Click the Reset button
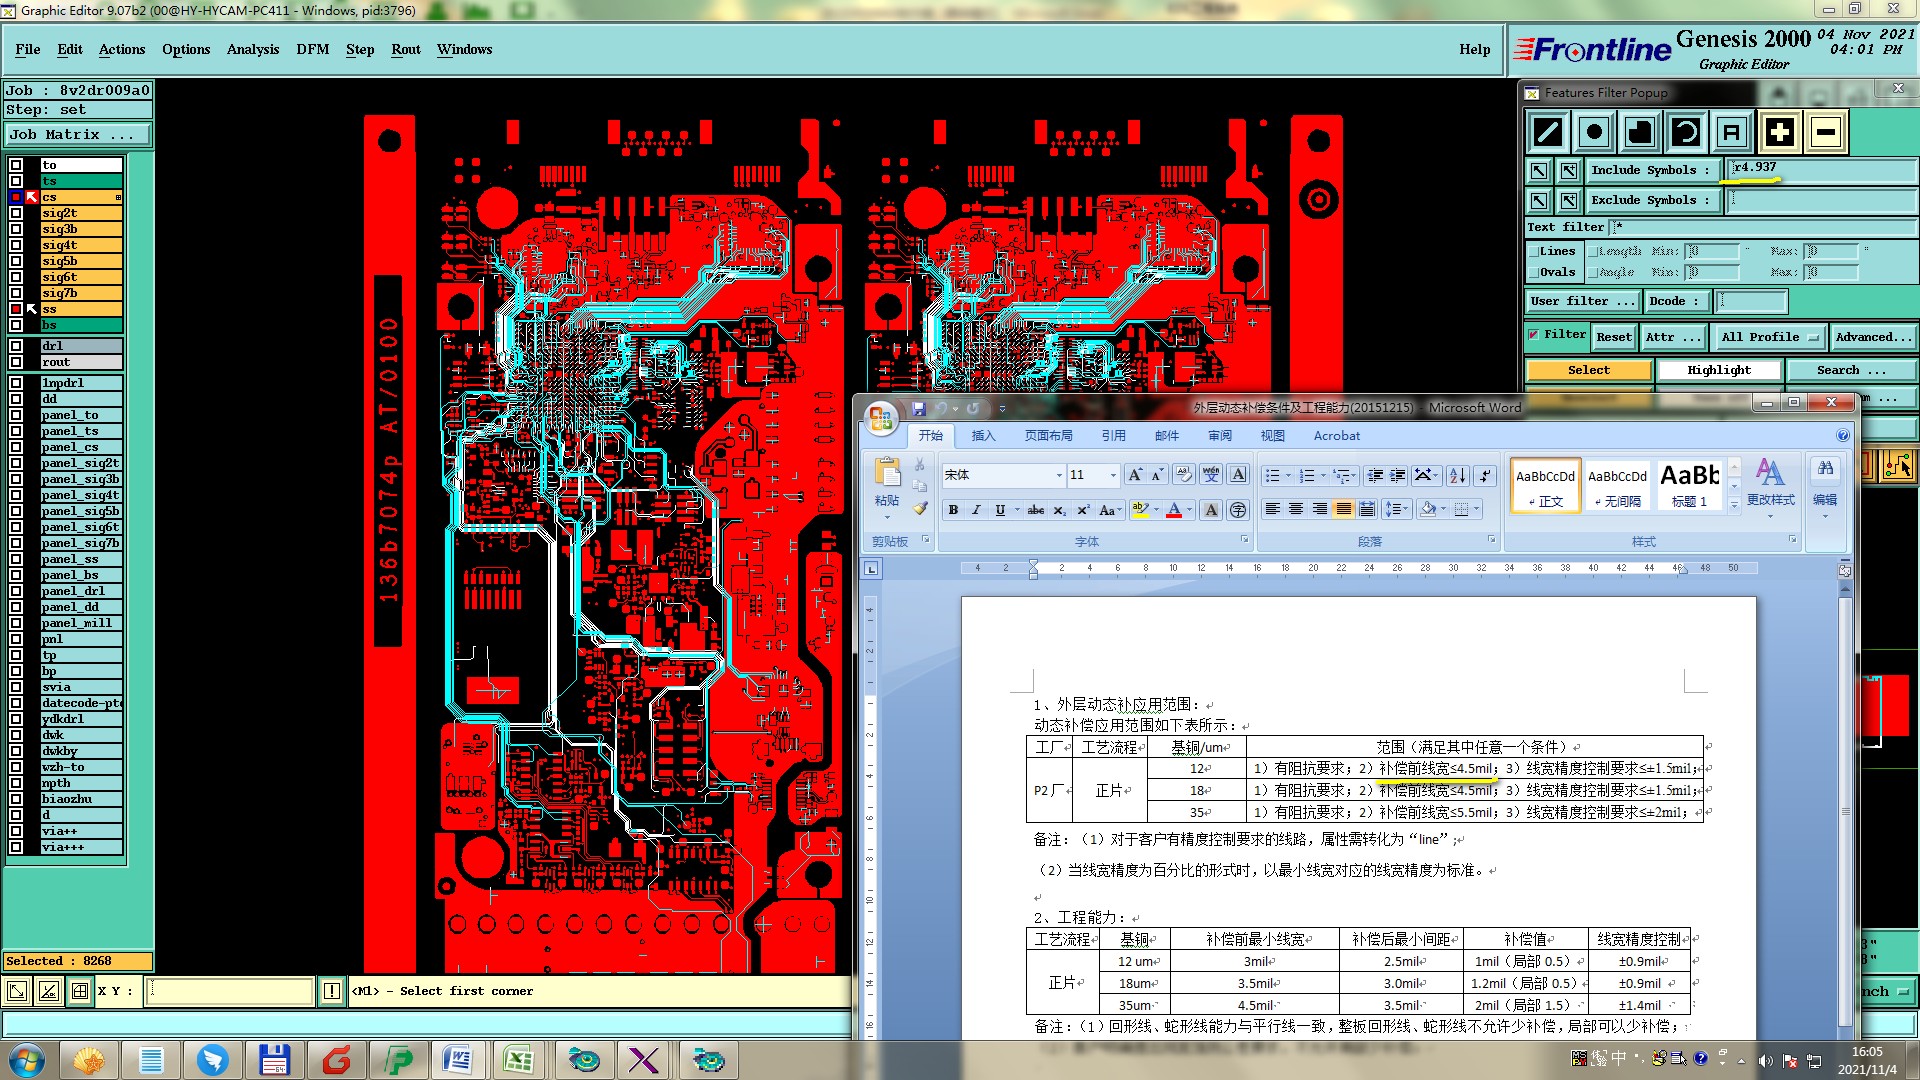The width and height of the screenshot is (1920, 1080). coord(1613,337)
